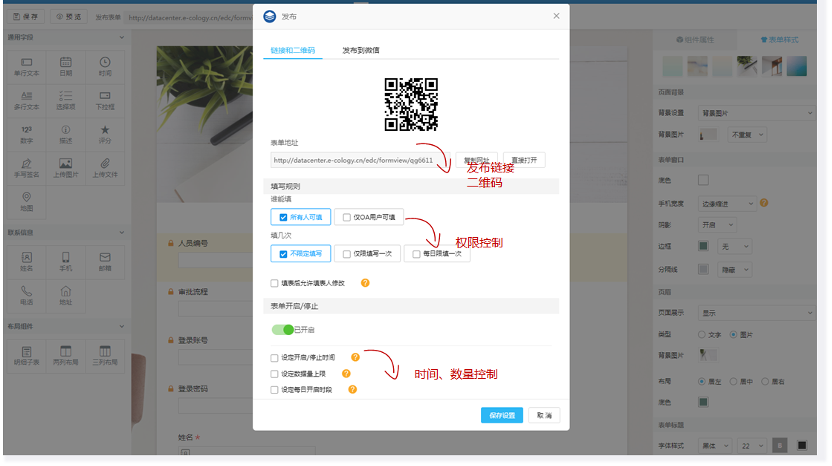
Task: Click the QR code image
Action: pyautogui.click(x=411, y=104)
